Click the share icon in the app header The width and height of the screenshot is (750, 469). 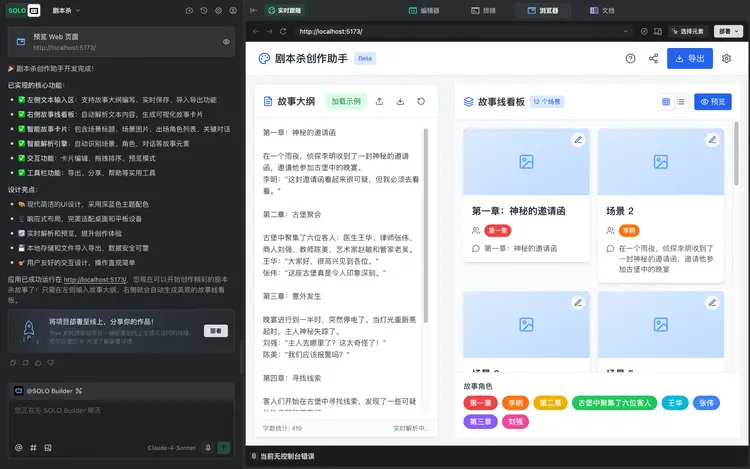tap(654, 59)
